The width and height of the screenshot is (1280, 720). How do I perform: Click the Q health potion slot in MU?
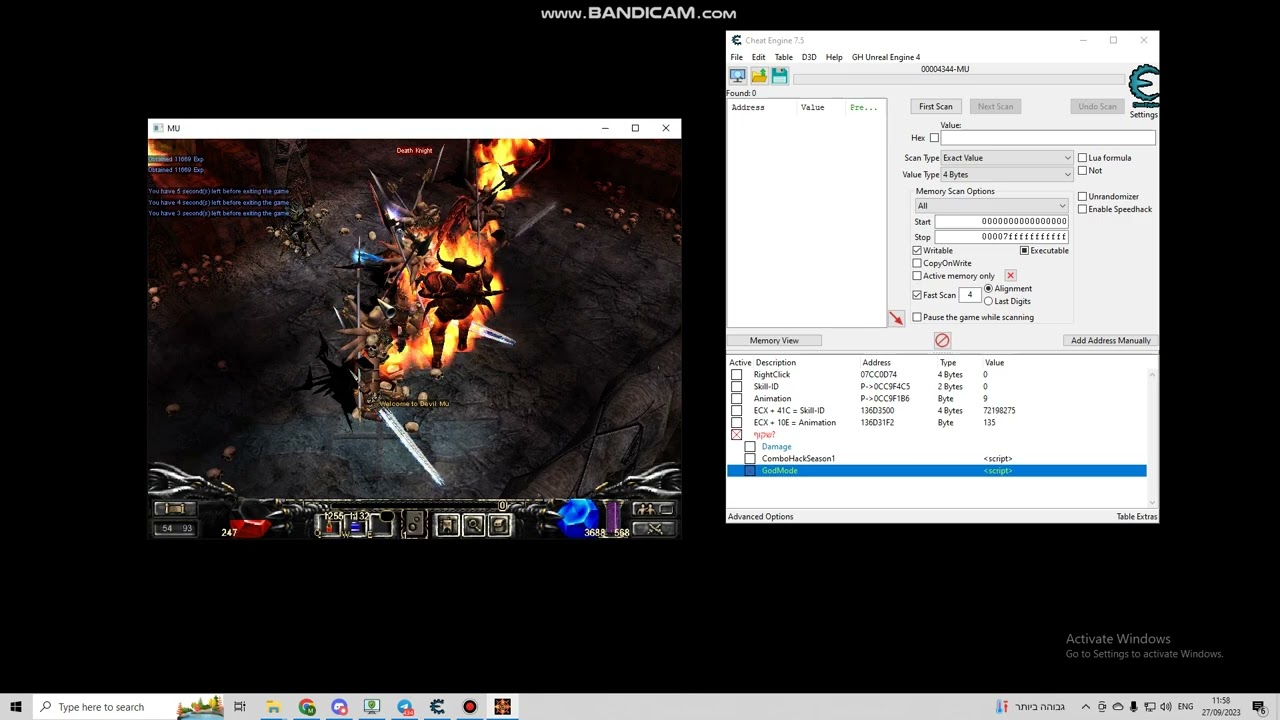tap(328, 524)
